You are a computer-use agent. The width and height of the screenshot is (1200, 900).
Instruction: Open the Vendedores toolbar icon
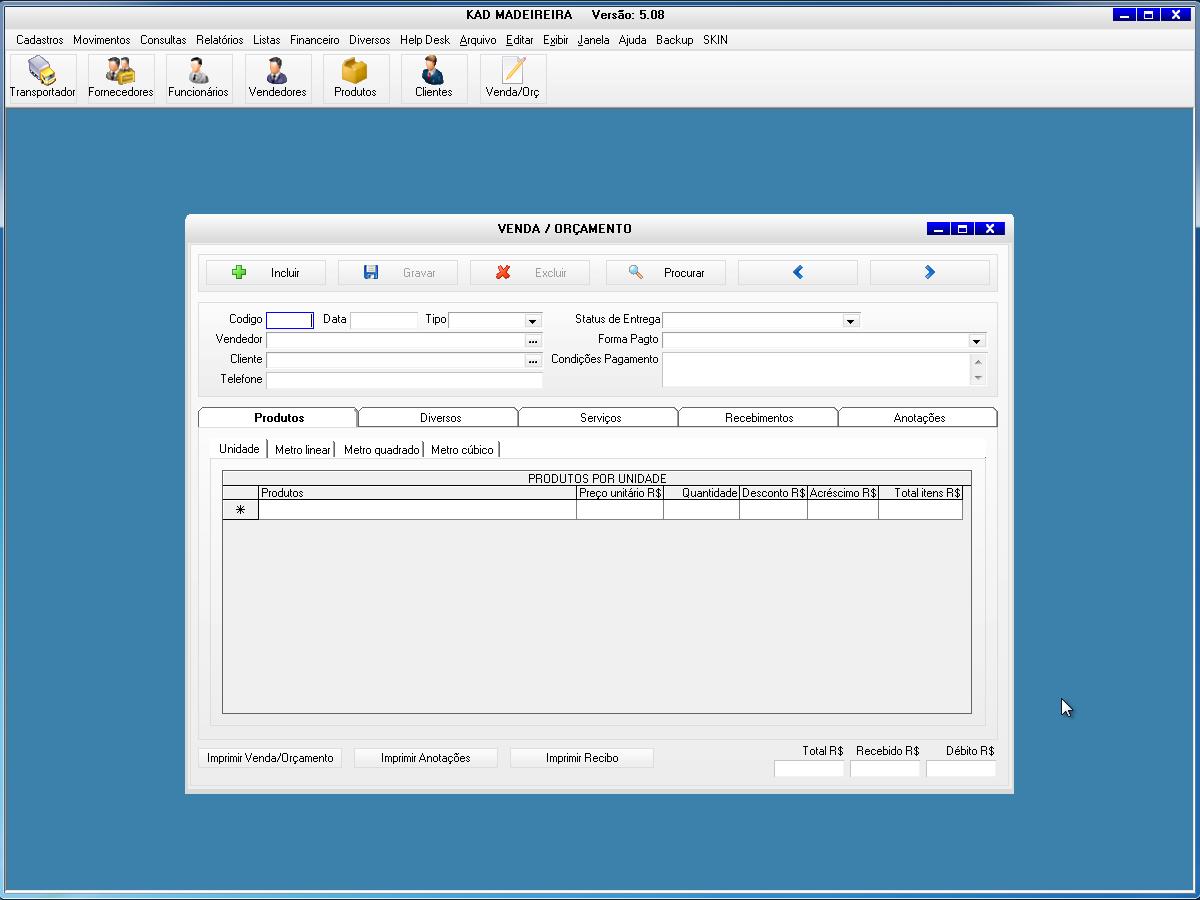click(277, 78)
